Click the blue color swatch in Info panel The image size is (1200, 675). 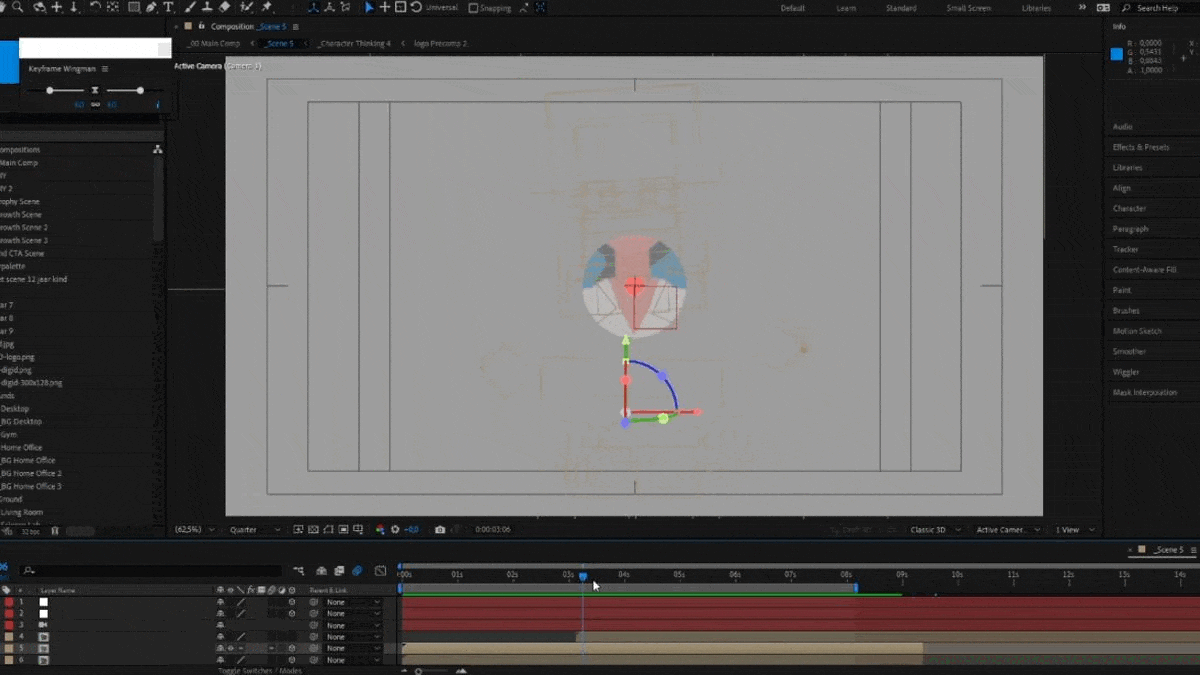tap(1117, 54)
